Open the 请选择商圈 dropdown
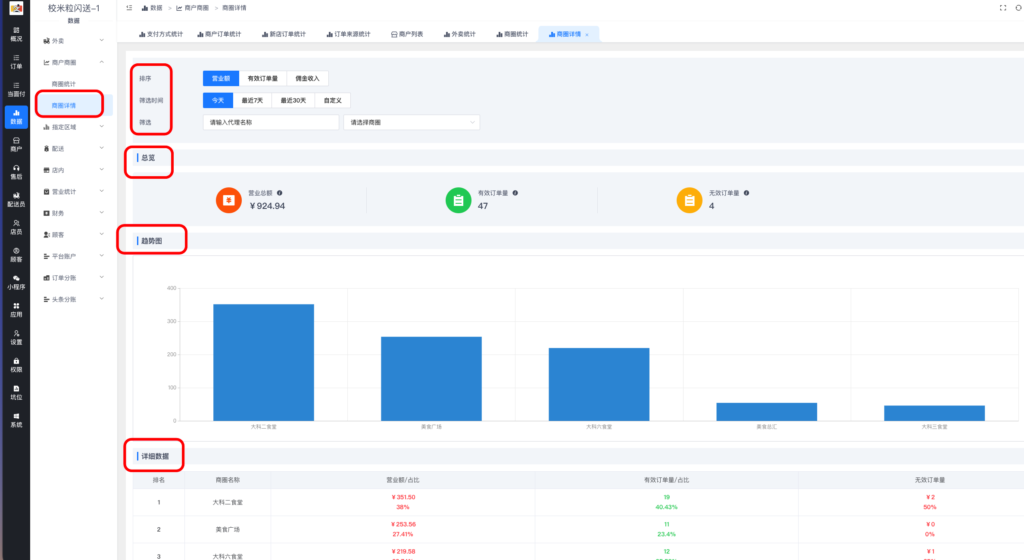The width and height of the screenshot is (1024, 560). 411,123
